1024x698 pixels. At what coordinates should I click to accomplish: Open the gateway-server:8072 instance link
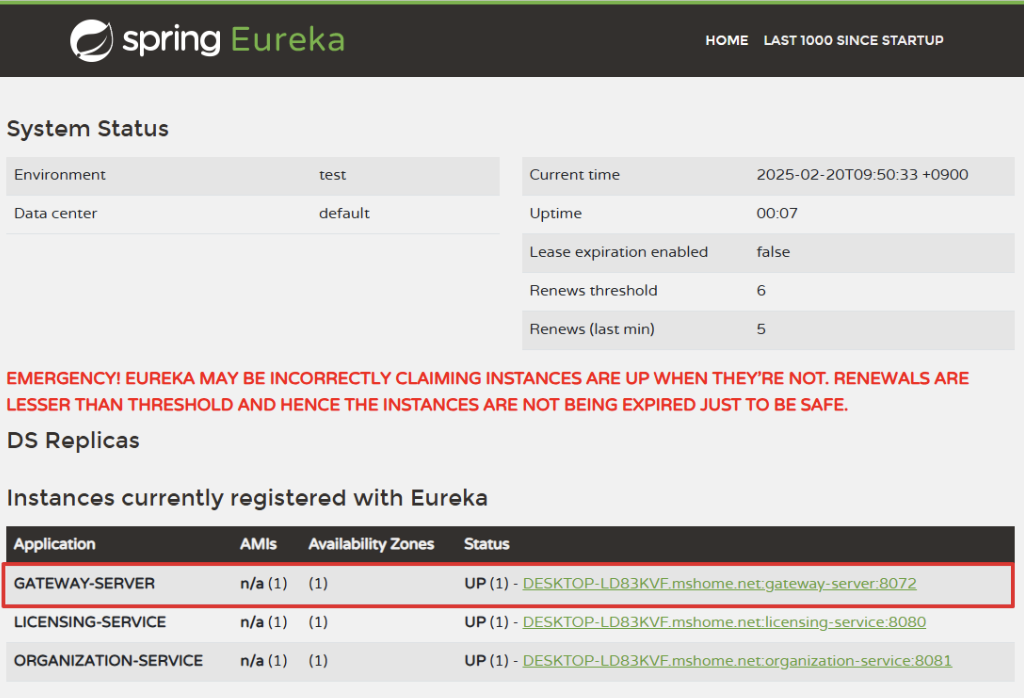coord(719,584)
